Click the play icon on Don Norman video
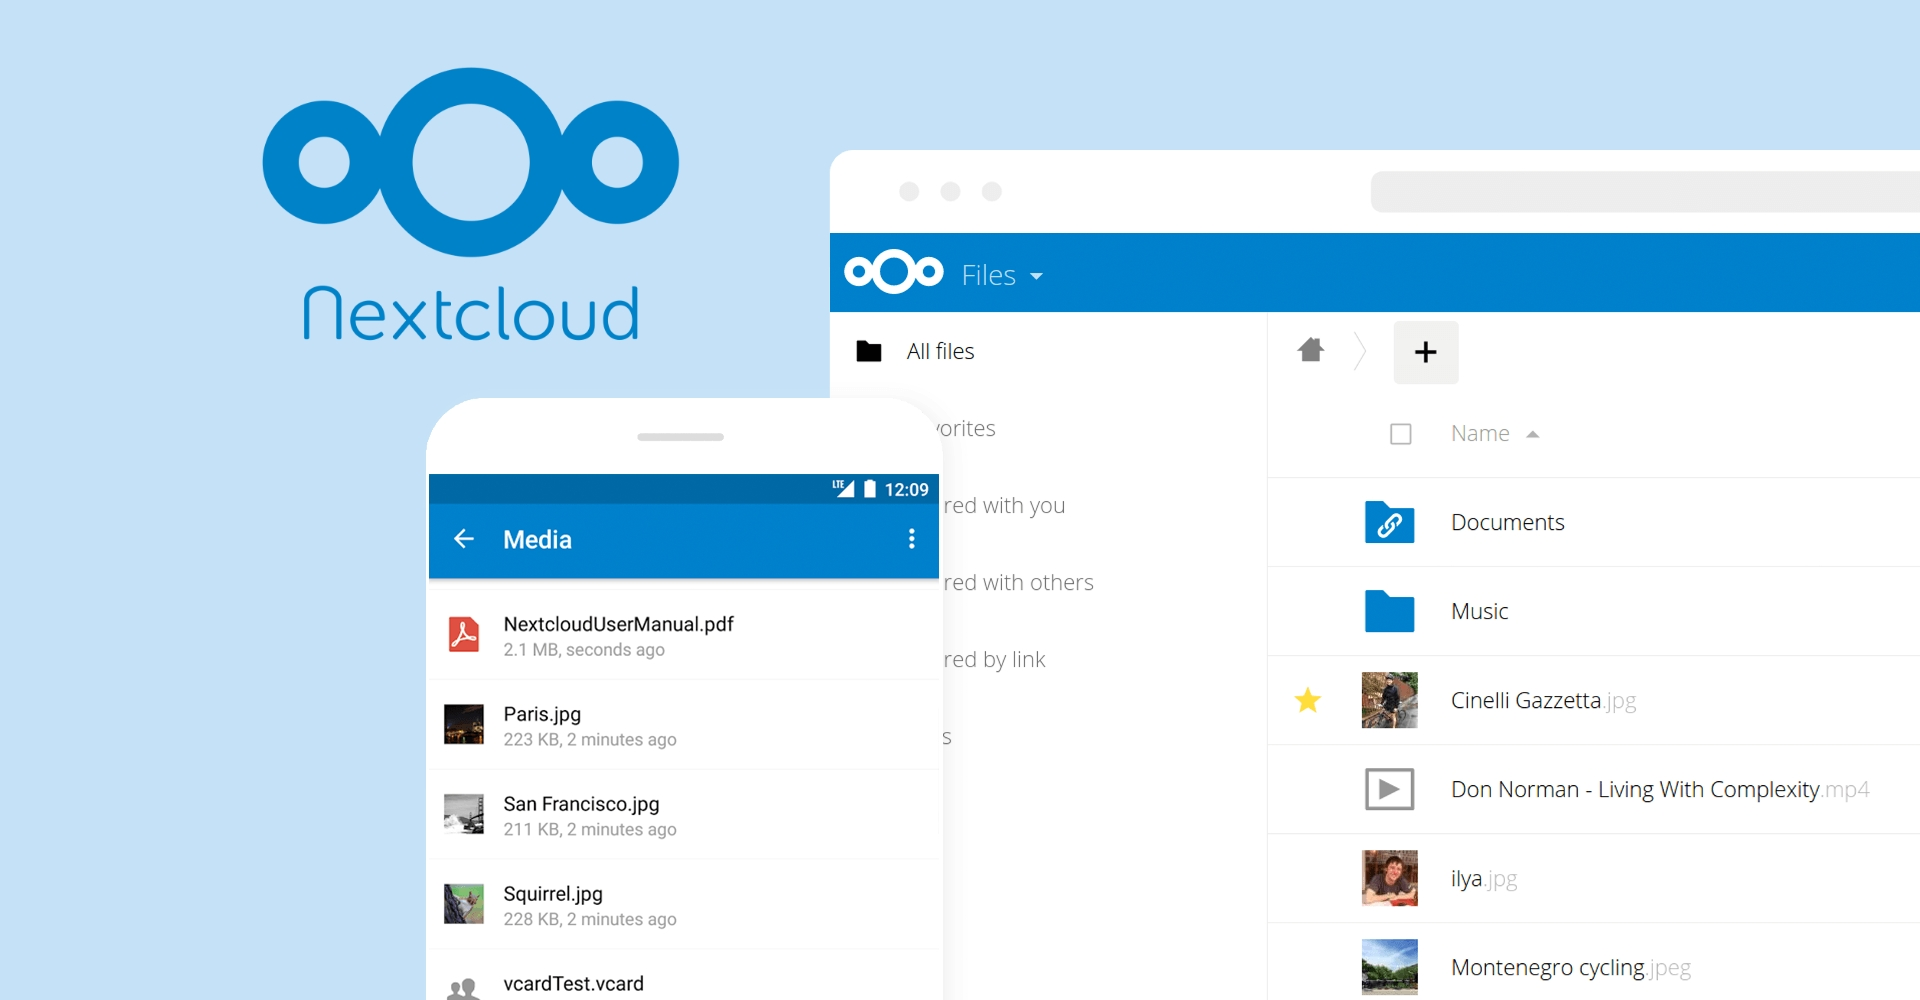Image resolution: width=1920 pixels, height=1000 pixels. click(x=1389, y=789)
